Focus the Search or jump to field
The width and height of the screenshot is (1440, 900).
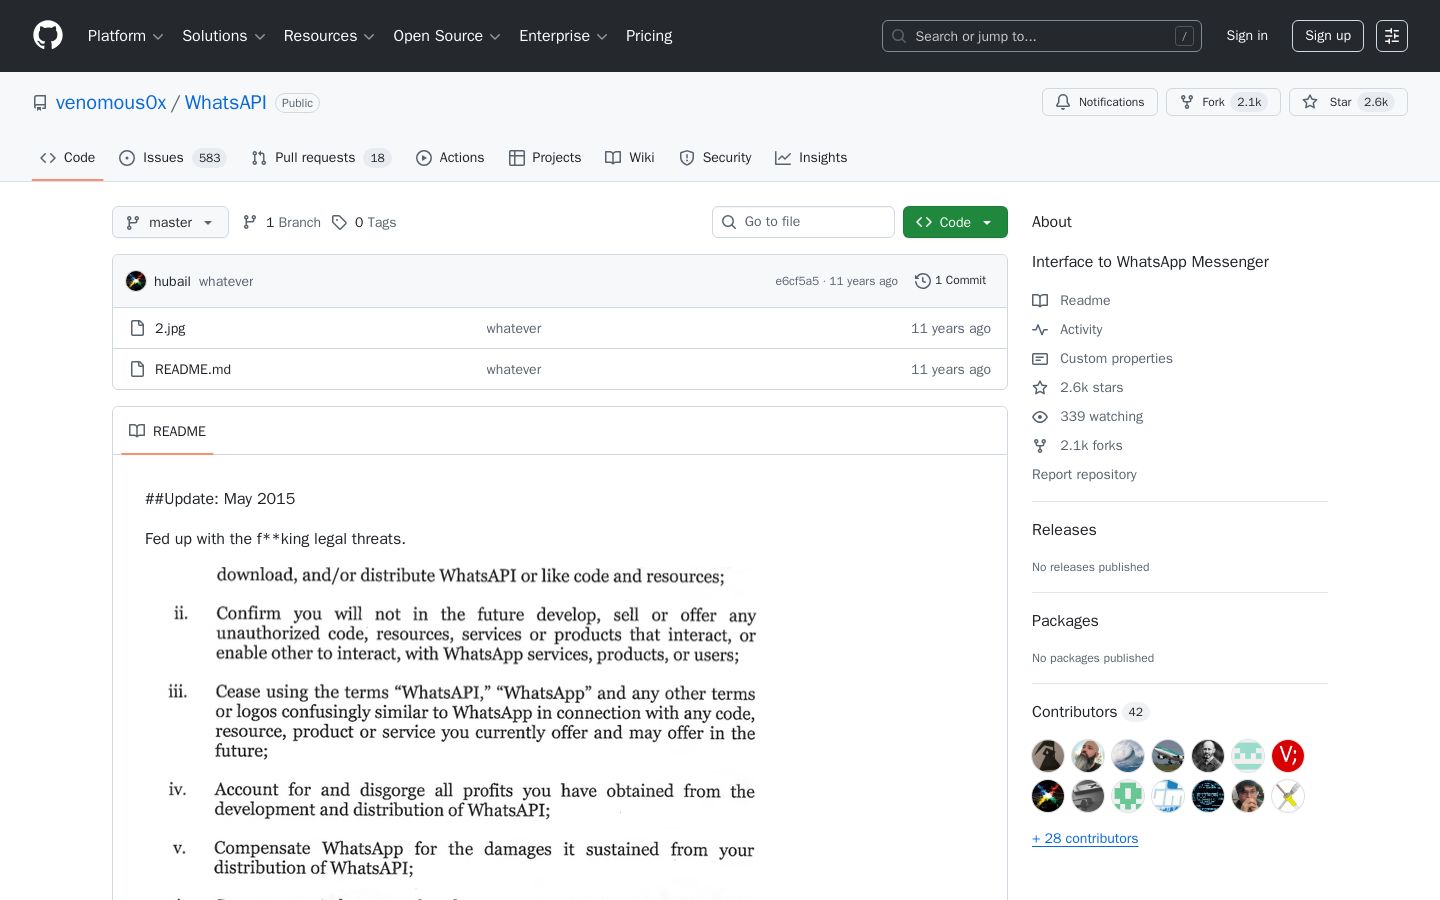point(1041,36)
